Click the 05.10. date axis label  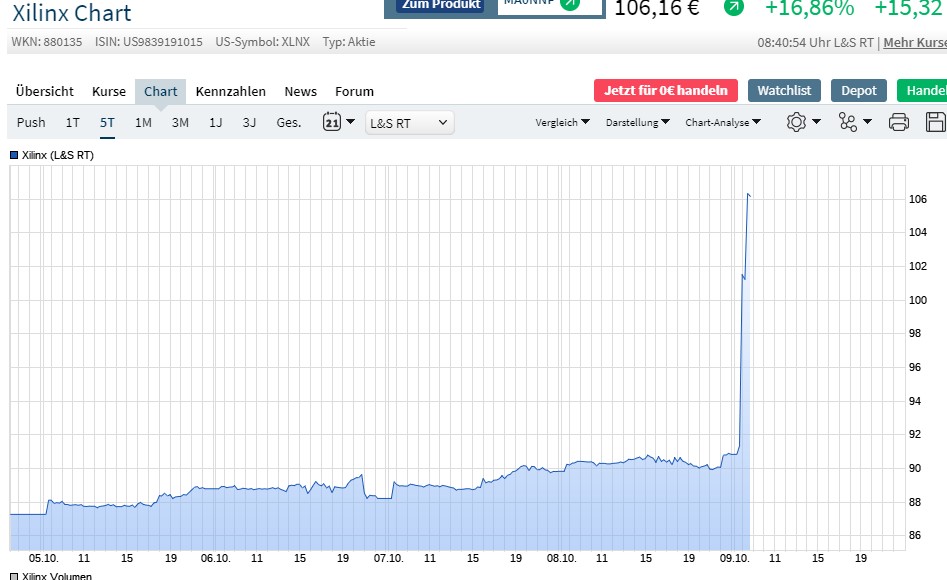pos(43,558)
